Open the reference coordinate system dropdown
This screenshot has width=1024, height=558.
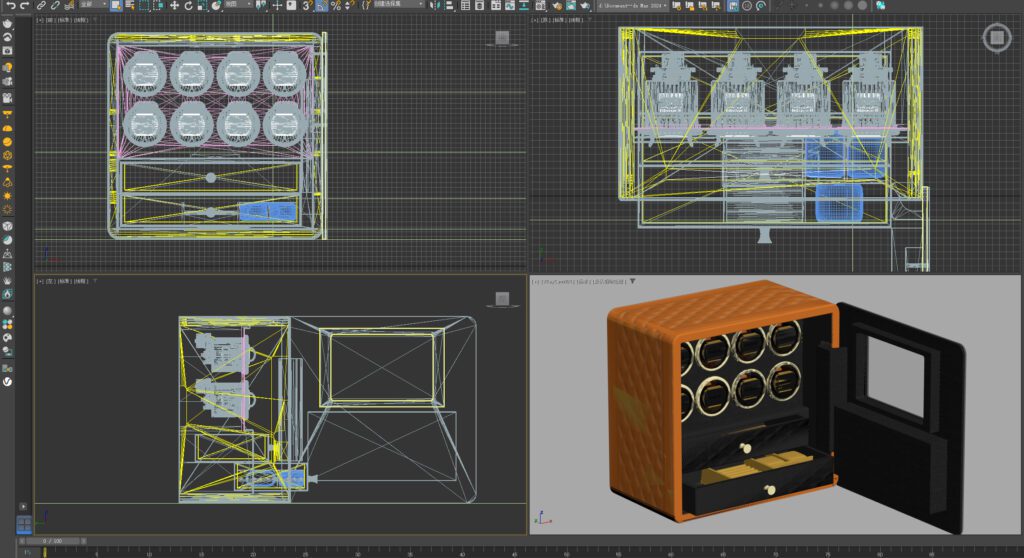click(x=242, y=6)
